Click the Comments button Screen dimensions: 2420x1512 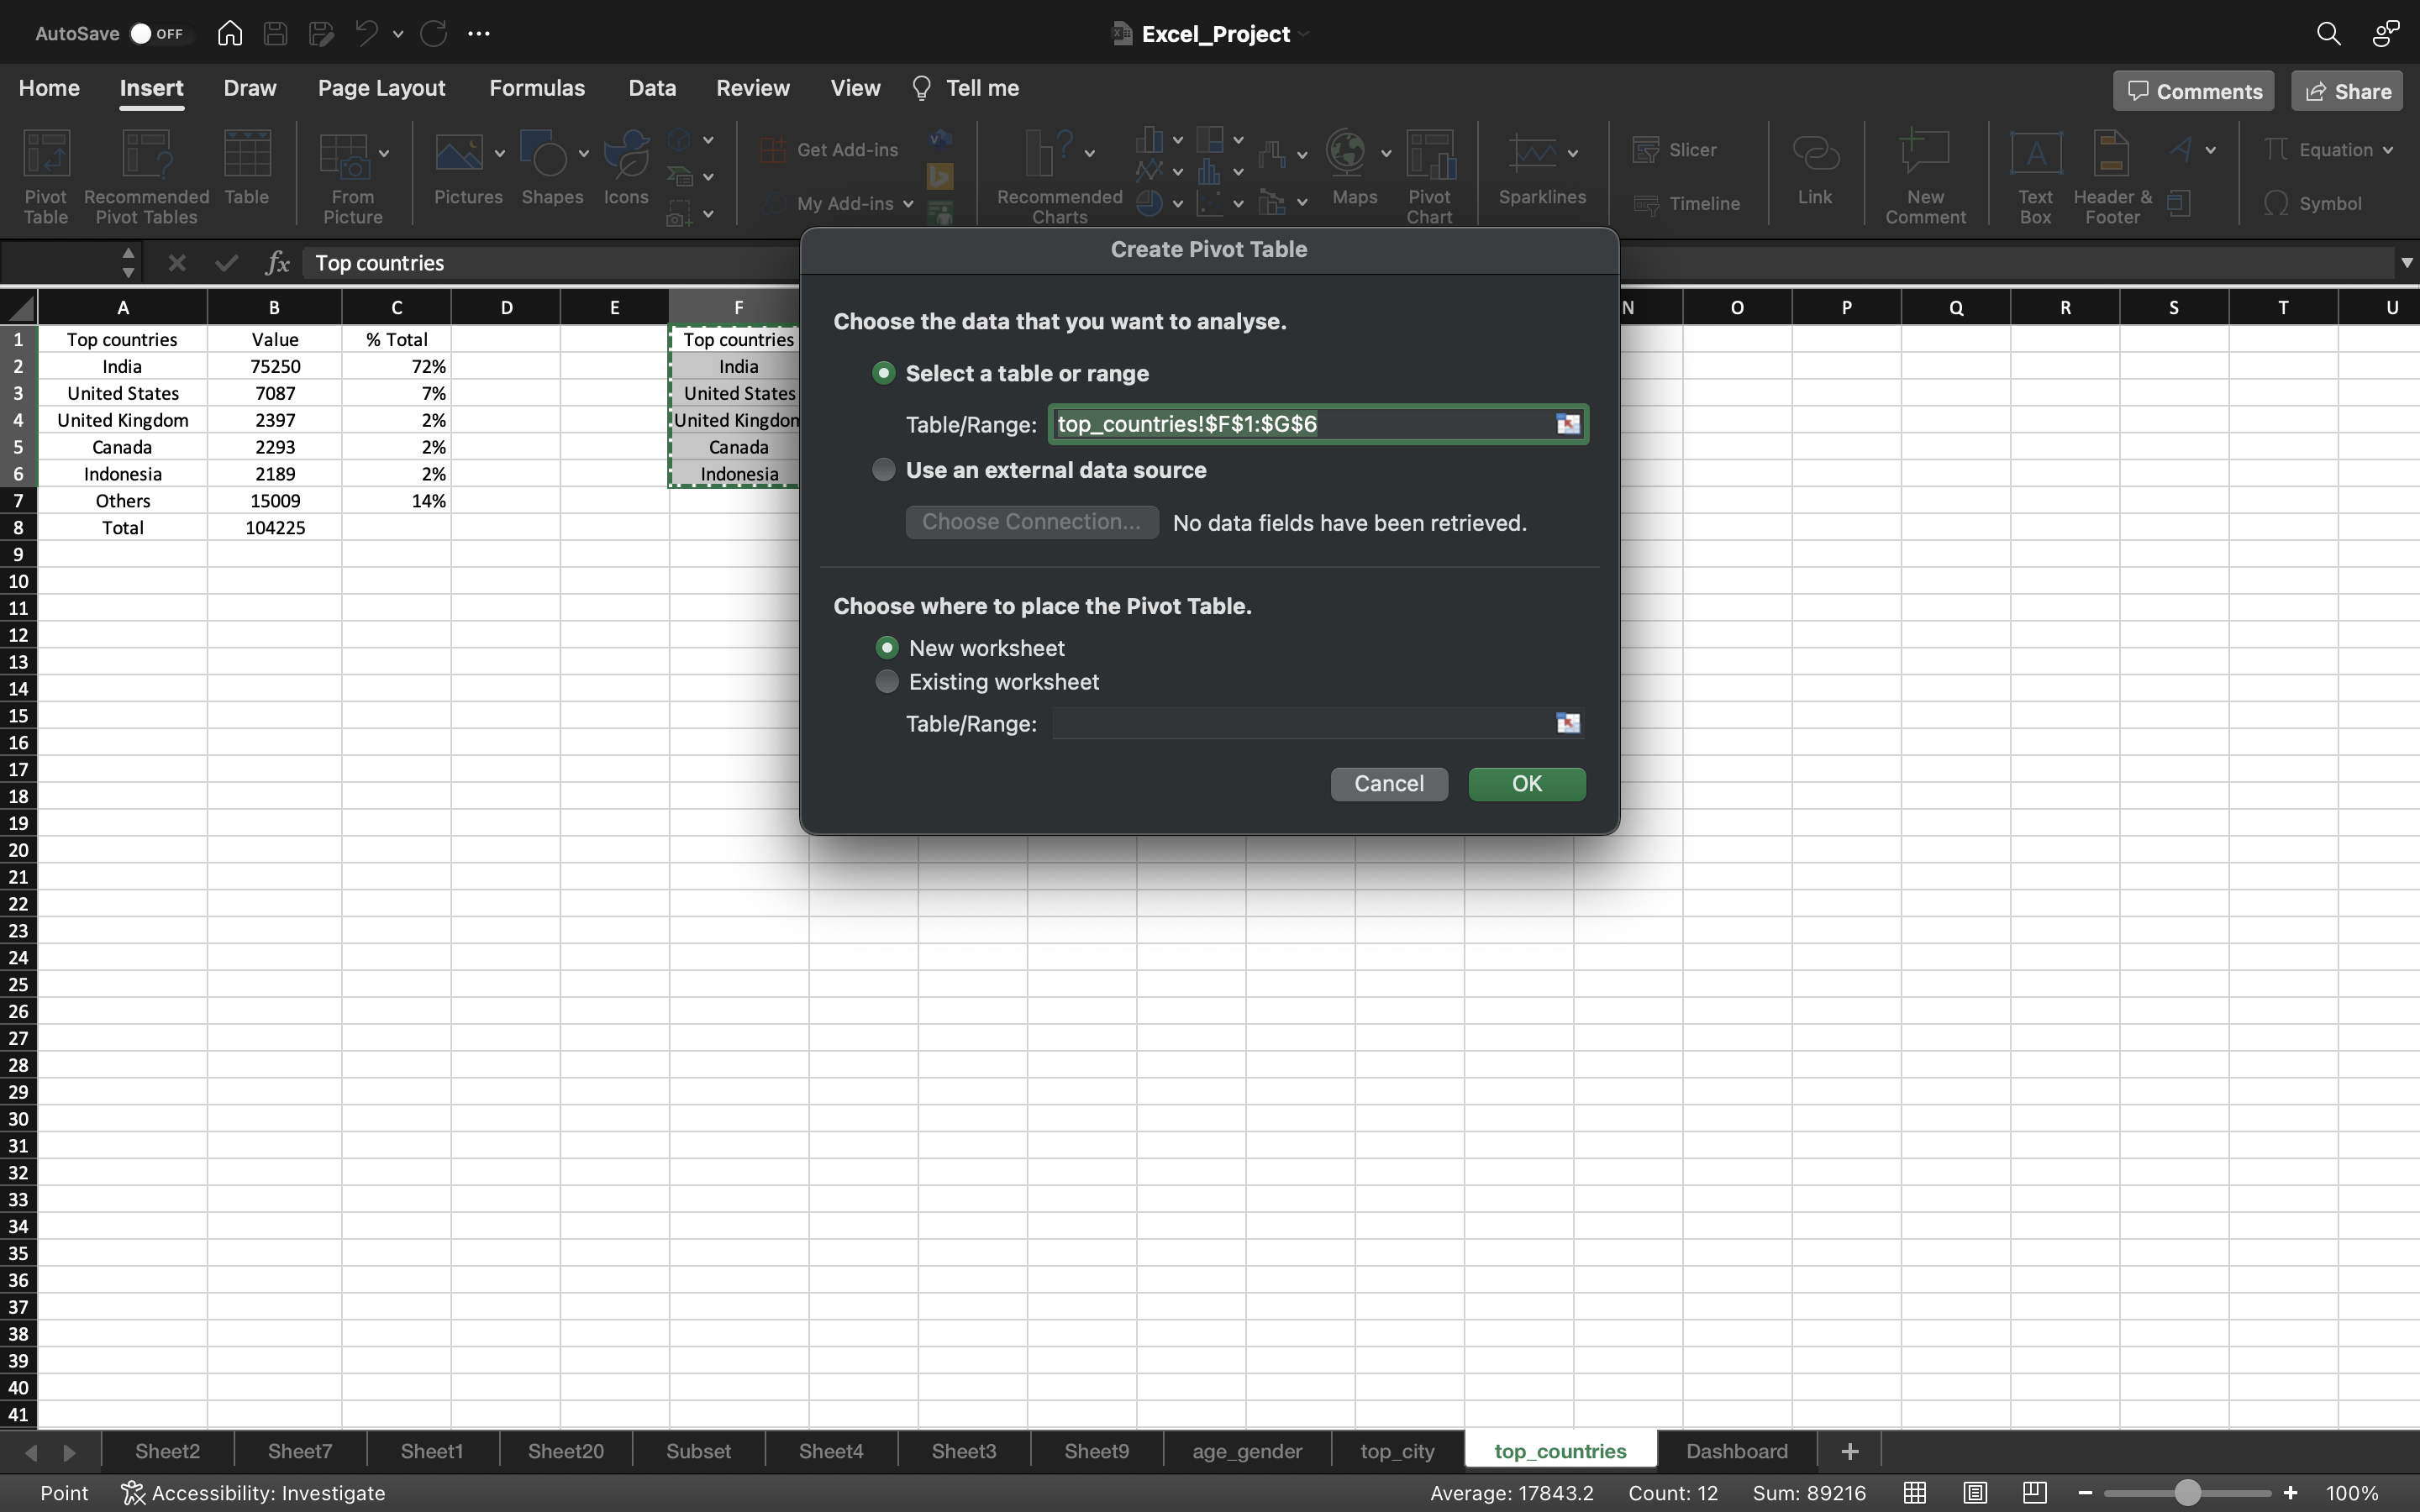(x=2194, y=91)
